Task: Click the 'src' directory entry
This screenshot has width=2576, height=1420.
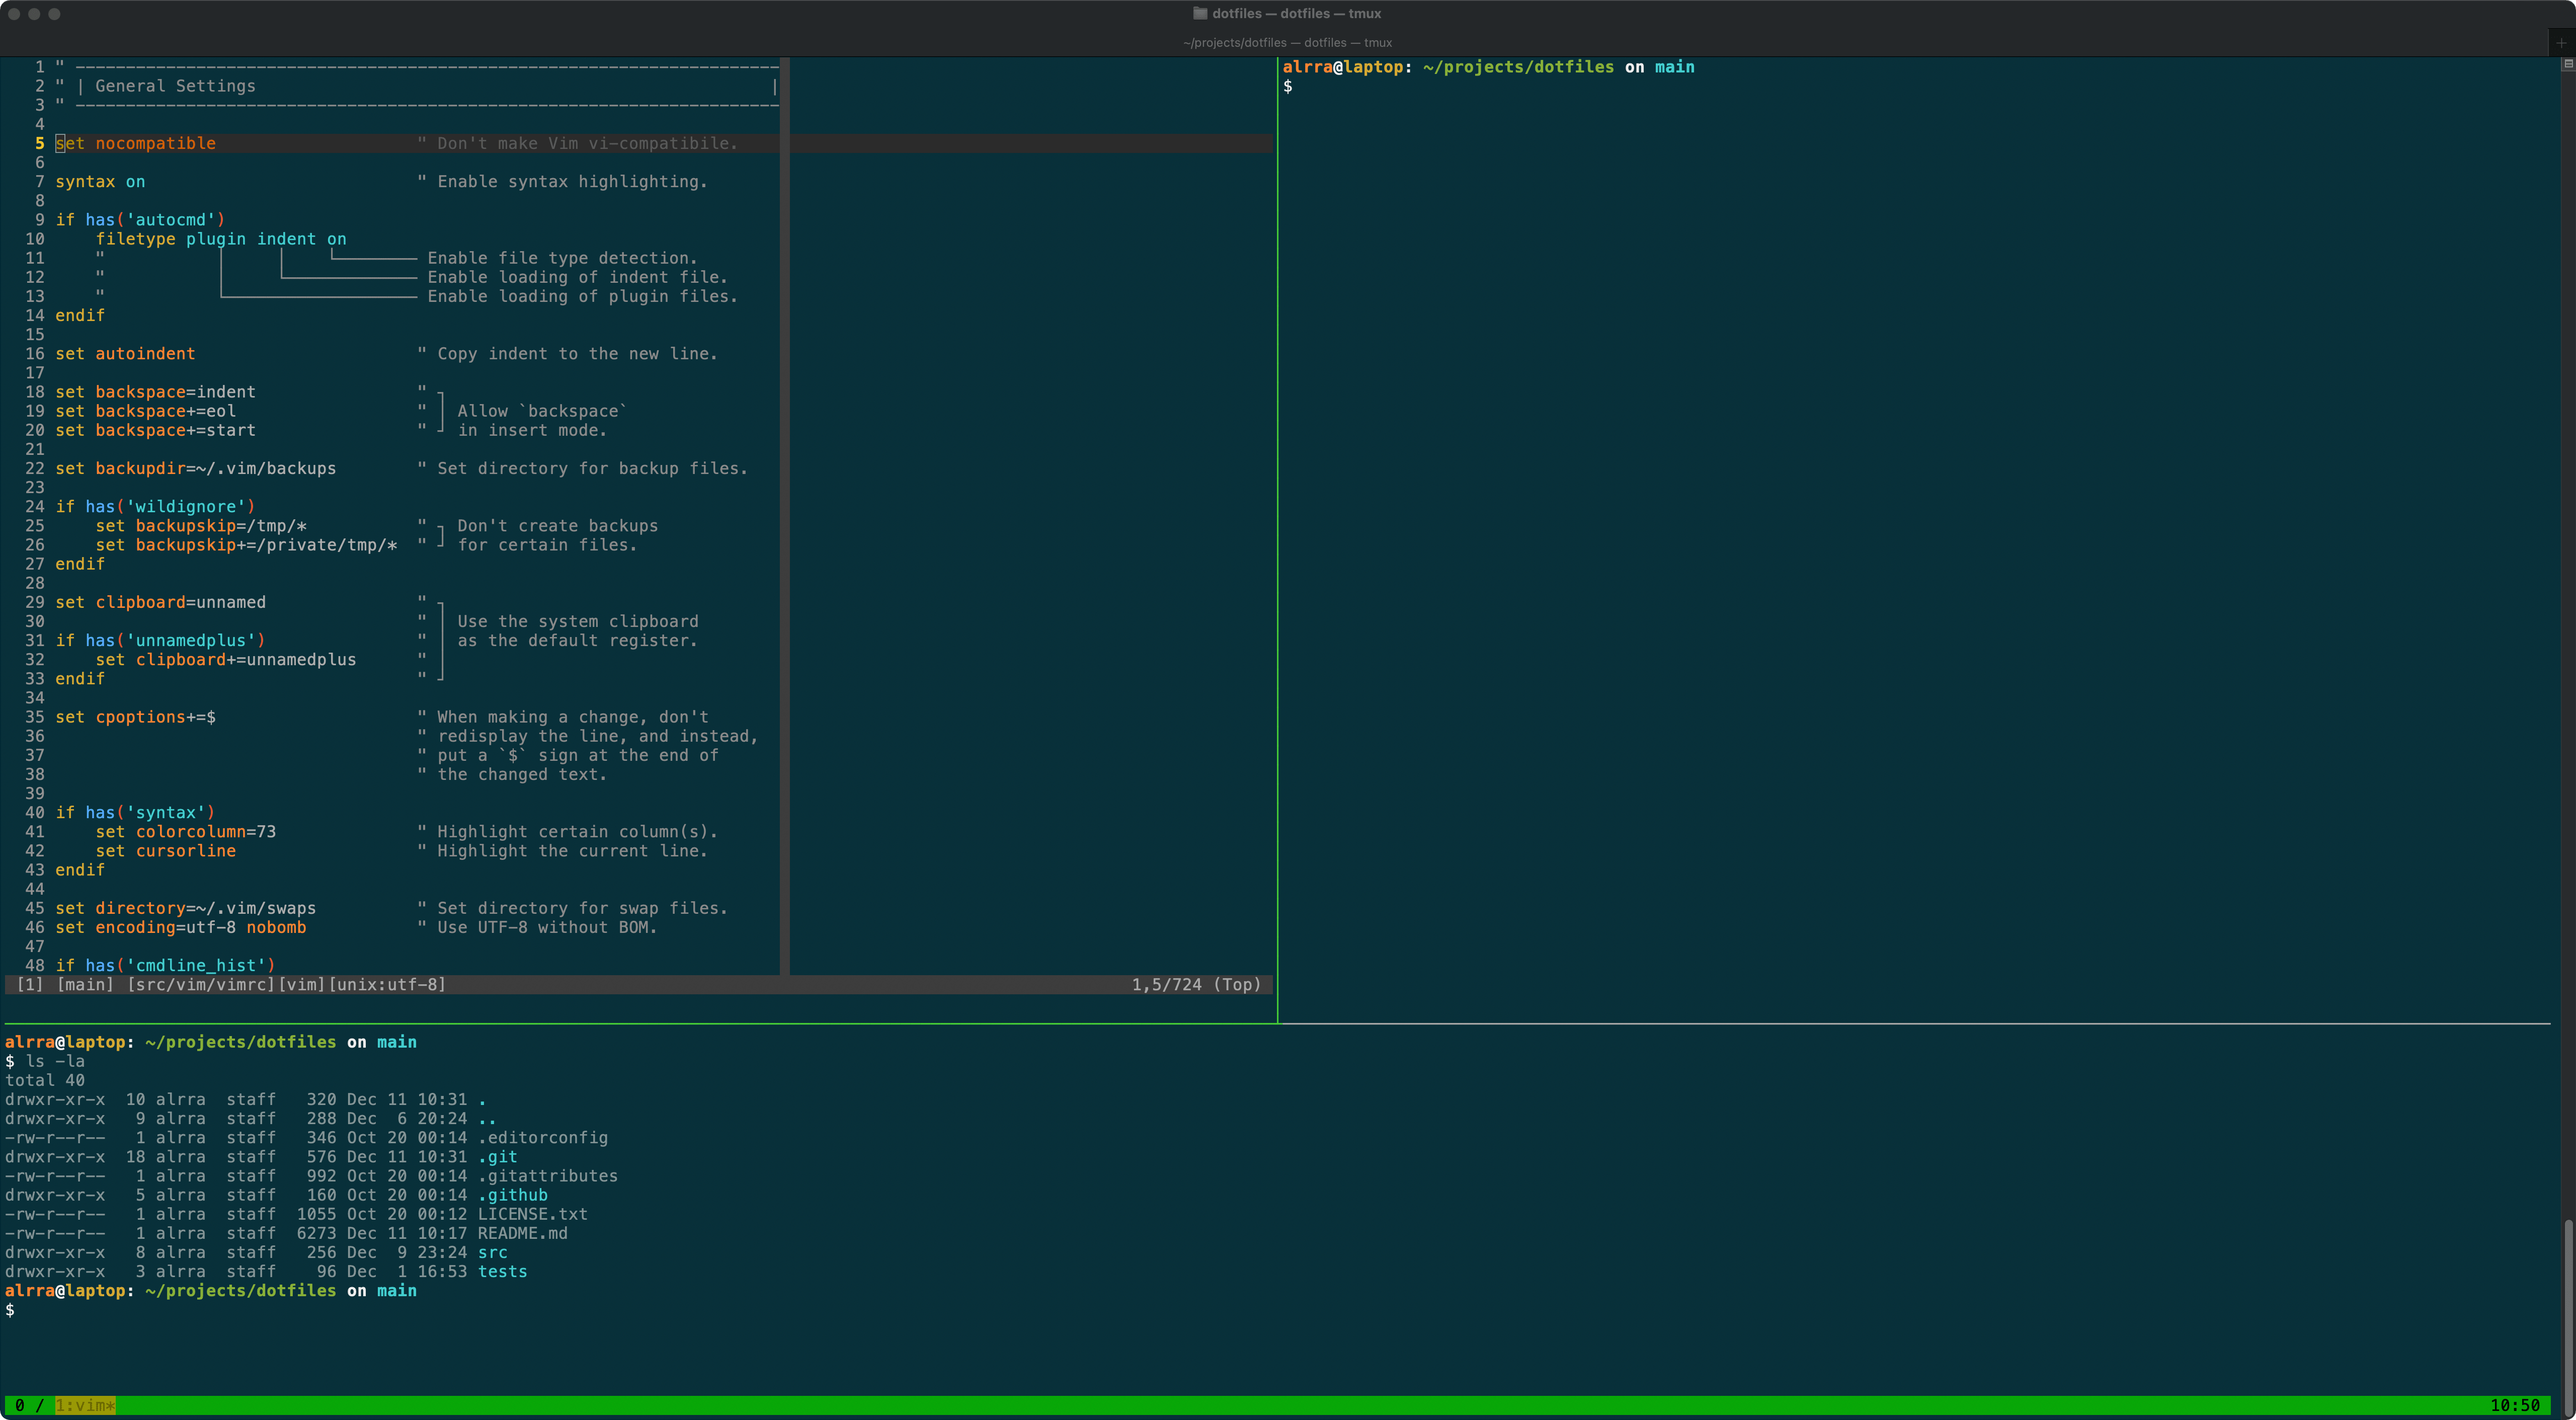Action: point(492,1252)
